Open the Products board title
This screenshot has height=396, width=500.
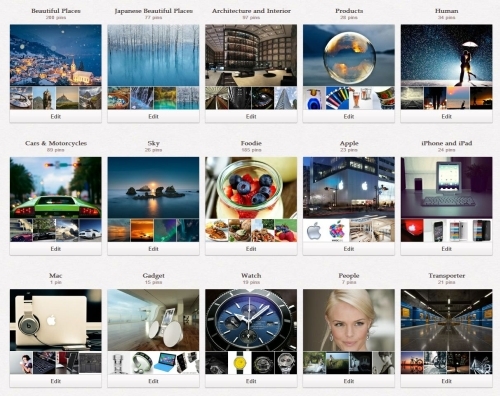click(x=349, y=11)
